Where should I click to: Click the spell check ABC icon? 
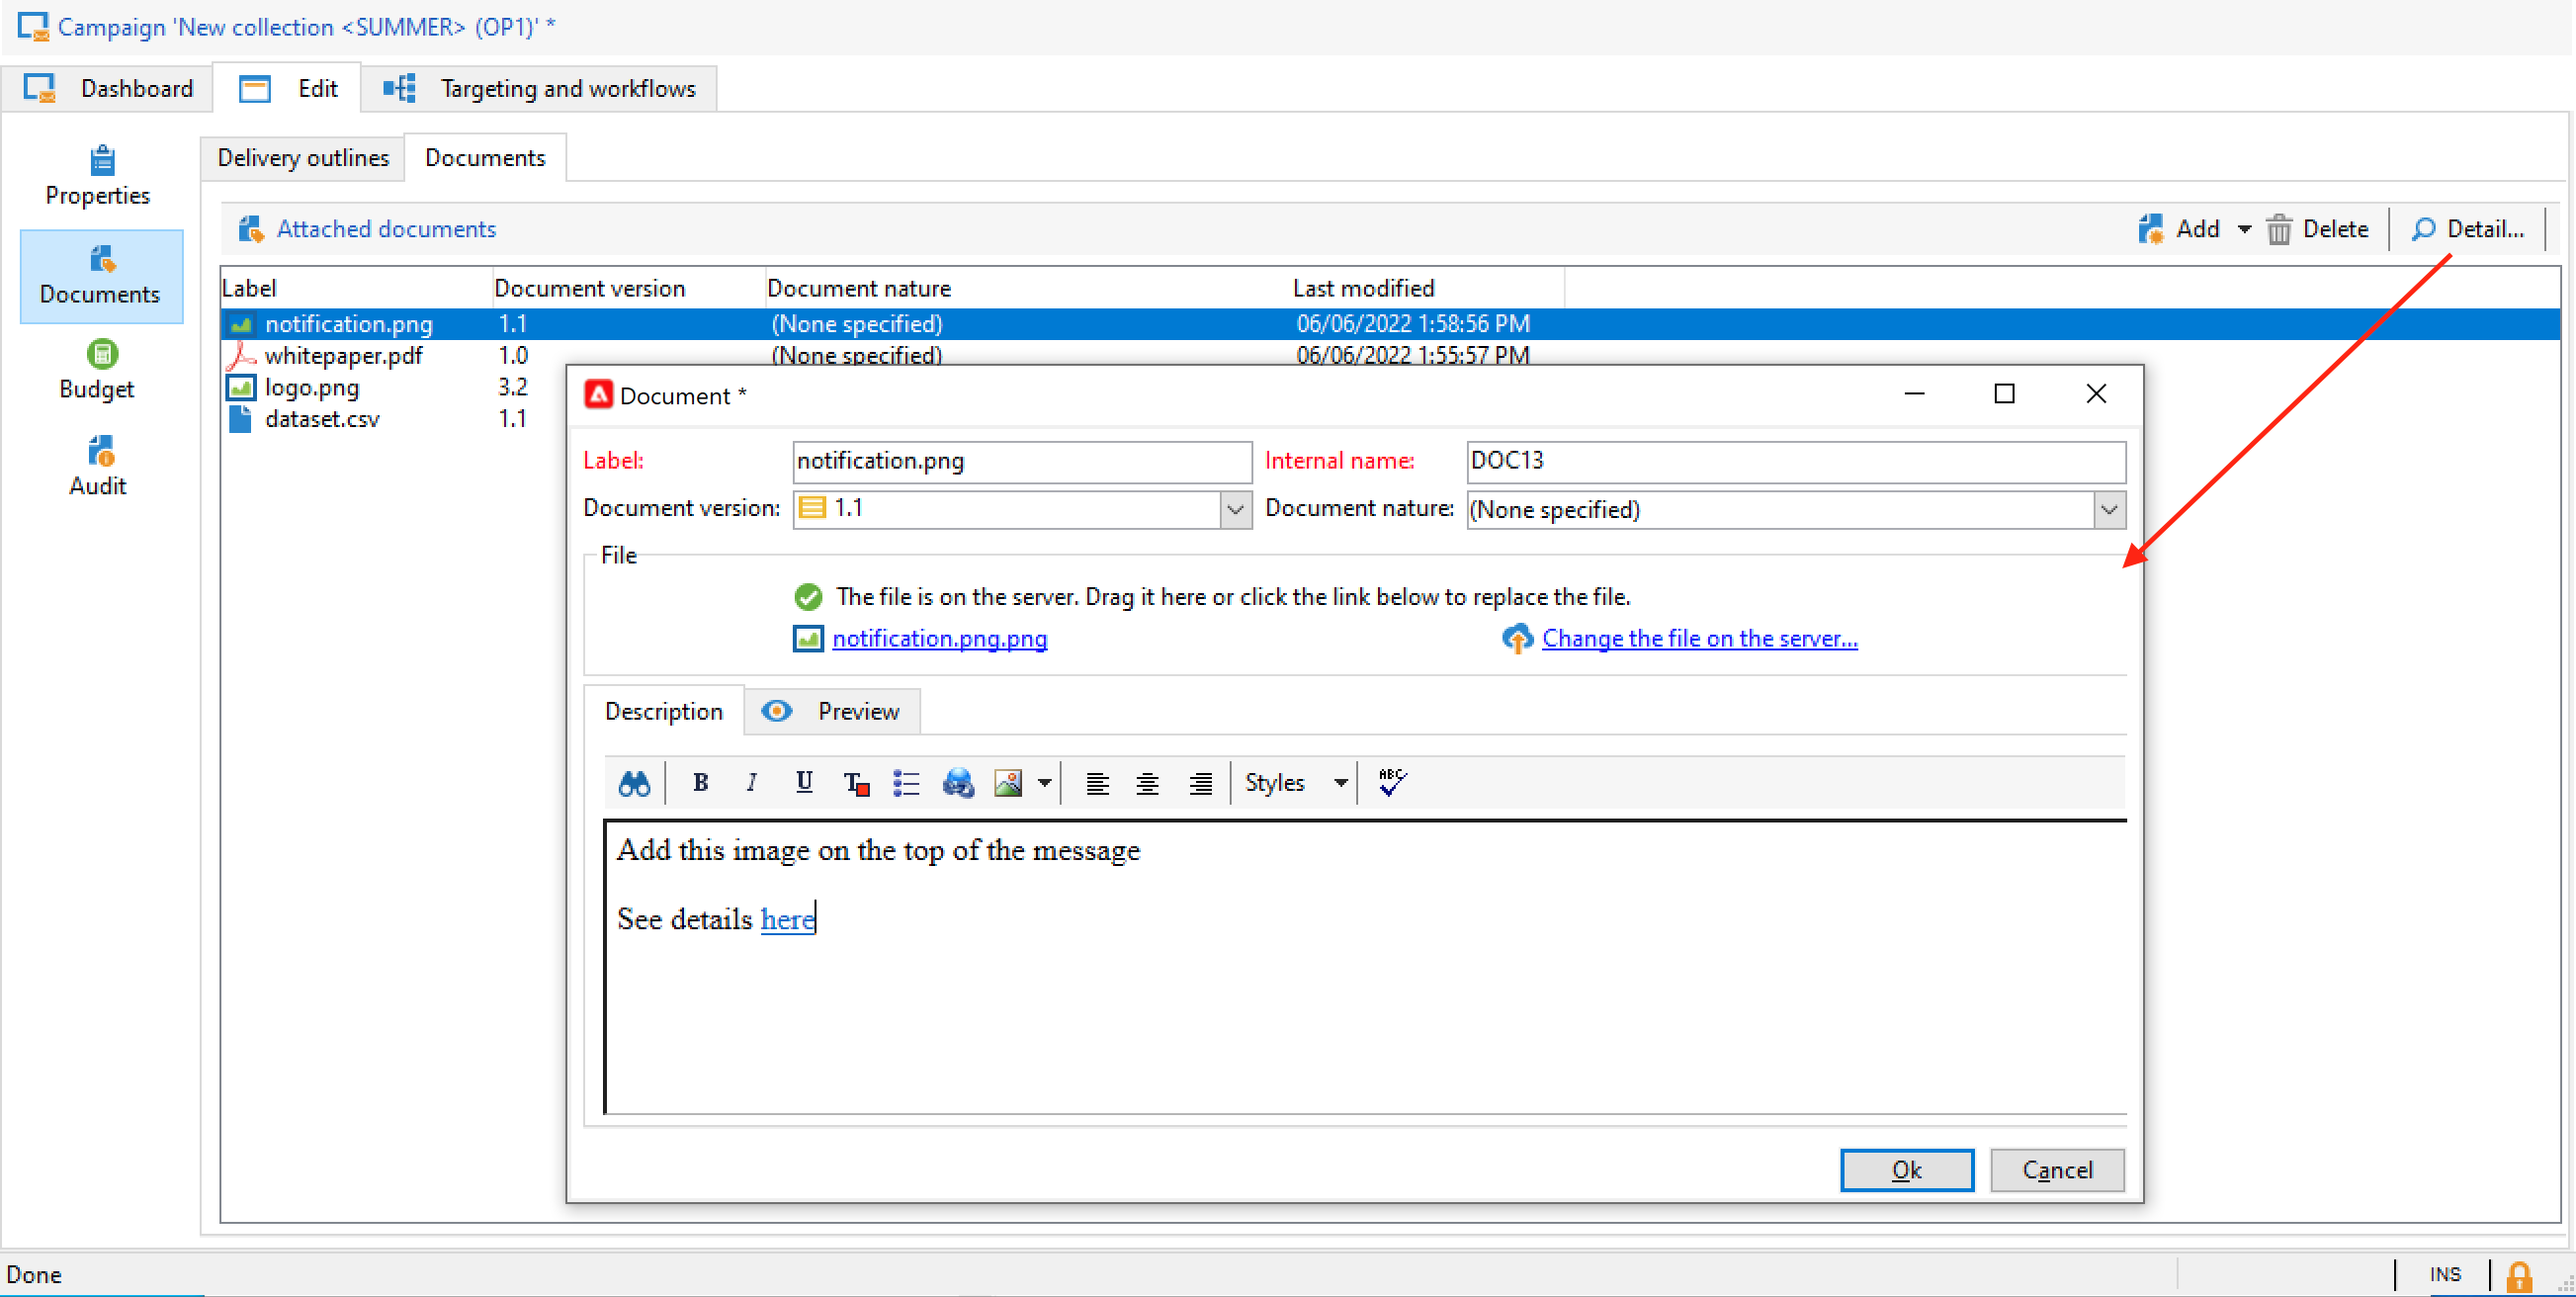click(1392, 783)
